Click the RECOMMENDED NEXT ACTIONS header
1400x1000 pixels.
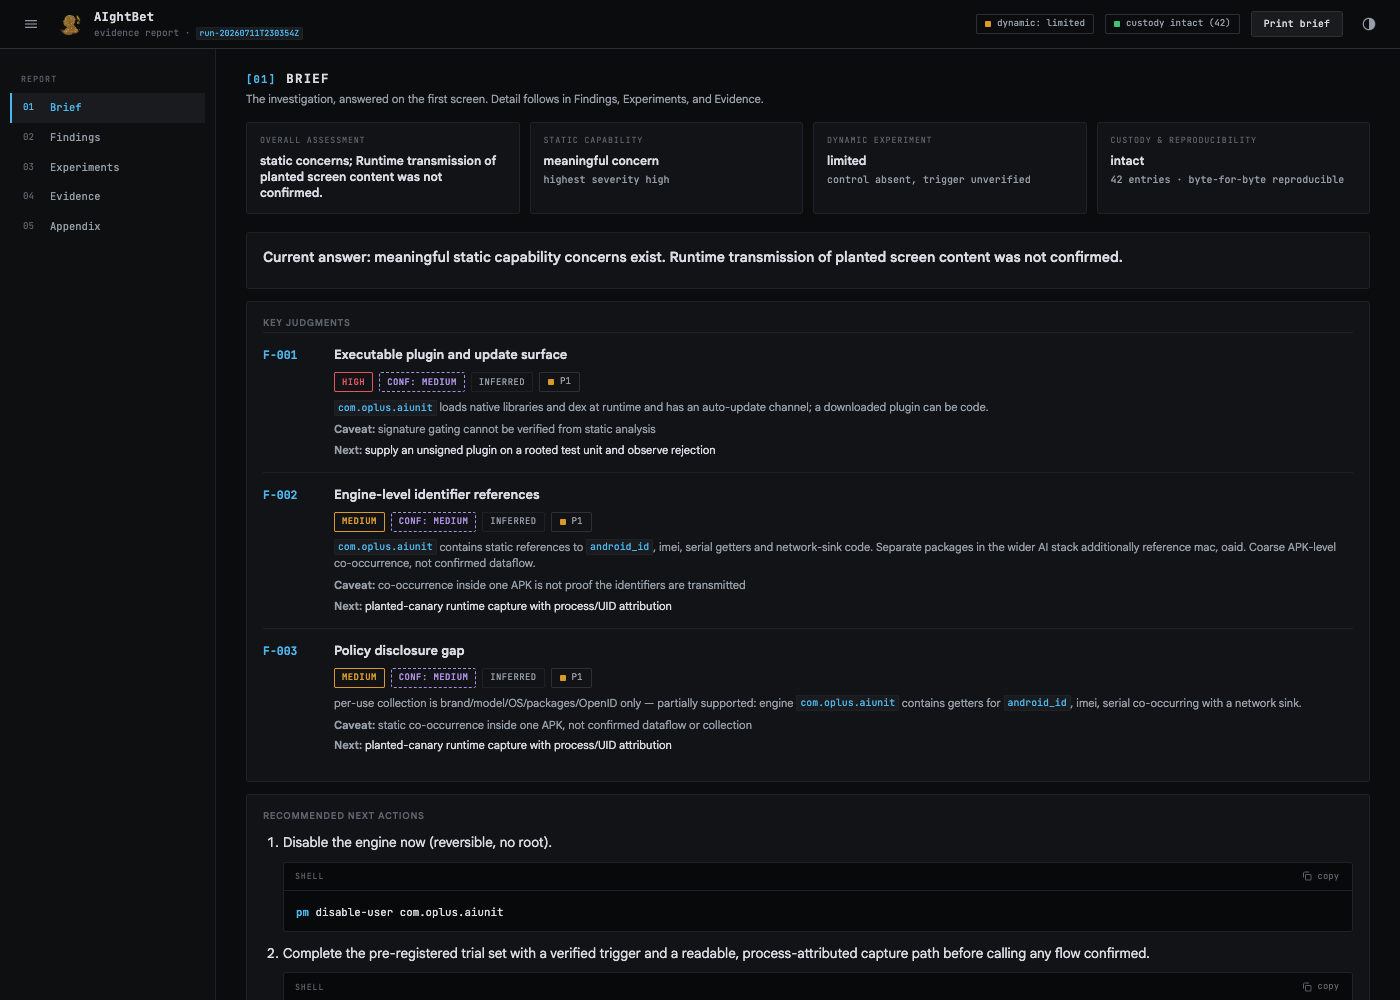(x=343, y=816)
